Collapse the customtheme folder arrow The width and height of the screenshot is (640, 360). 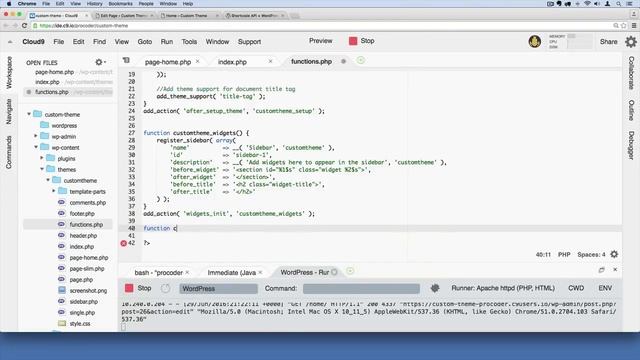tap(48, 180)
